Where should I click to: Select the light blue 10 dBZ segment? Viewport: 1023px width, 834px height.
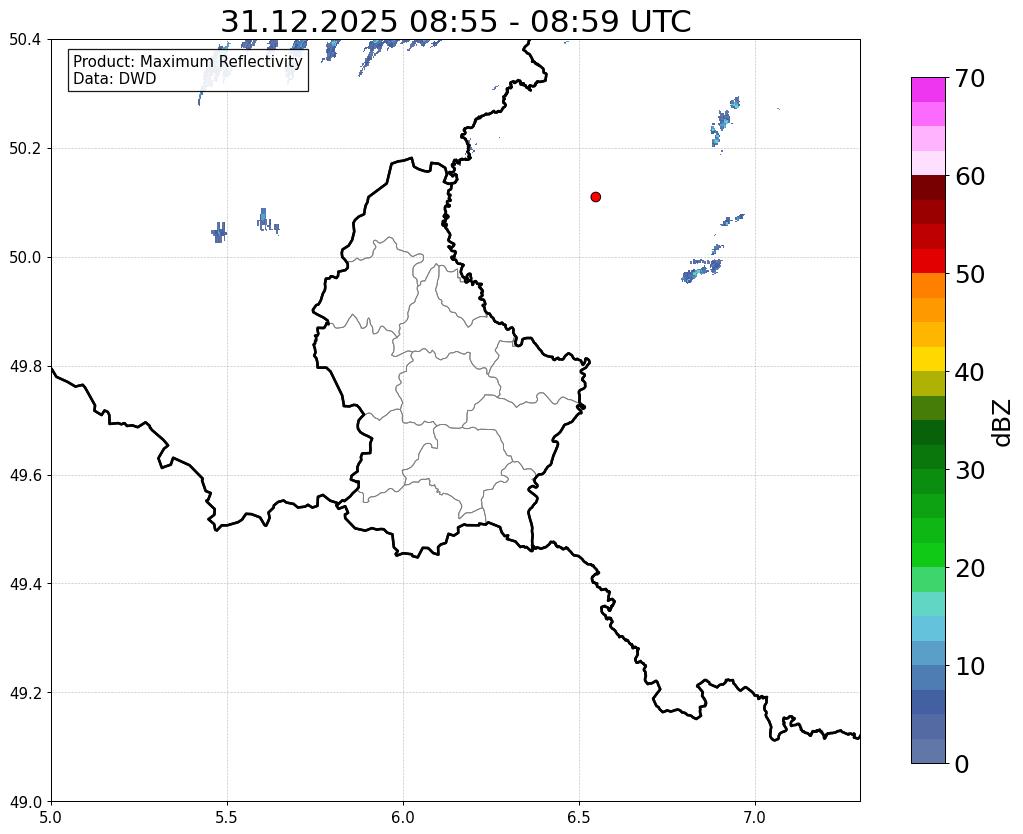click(928, 653)
